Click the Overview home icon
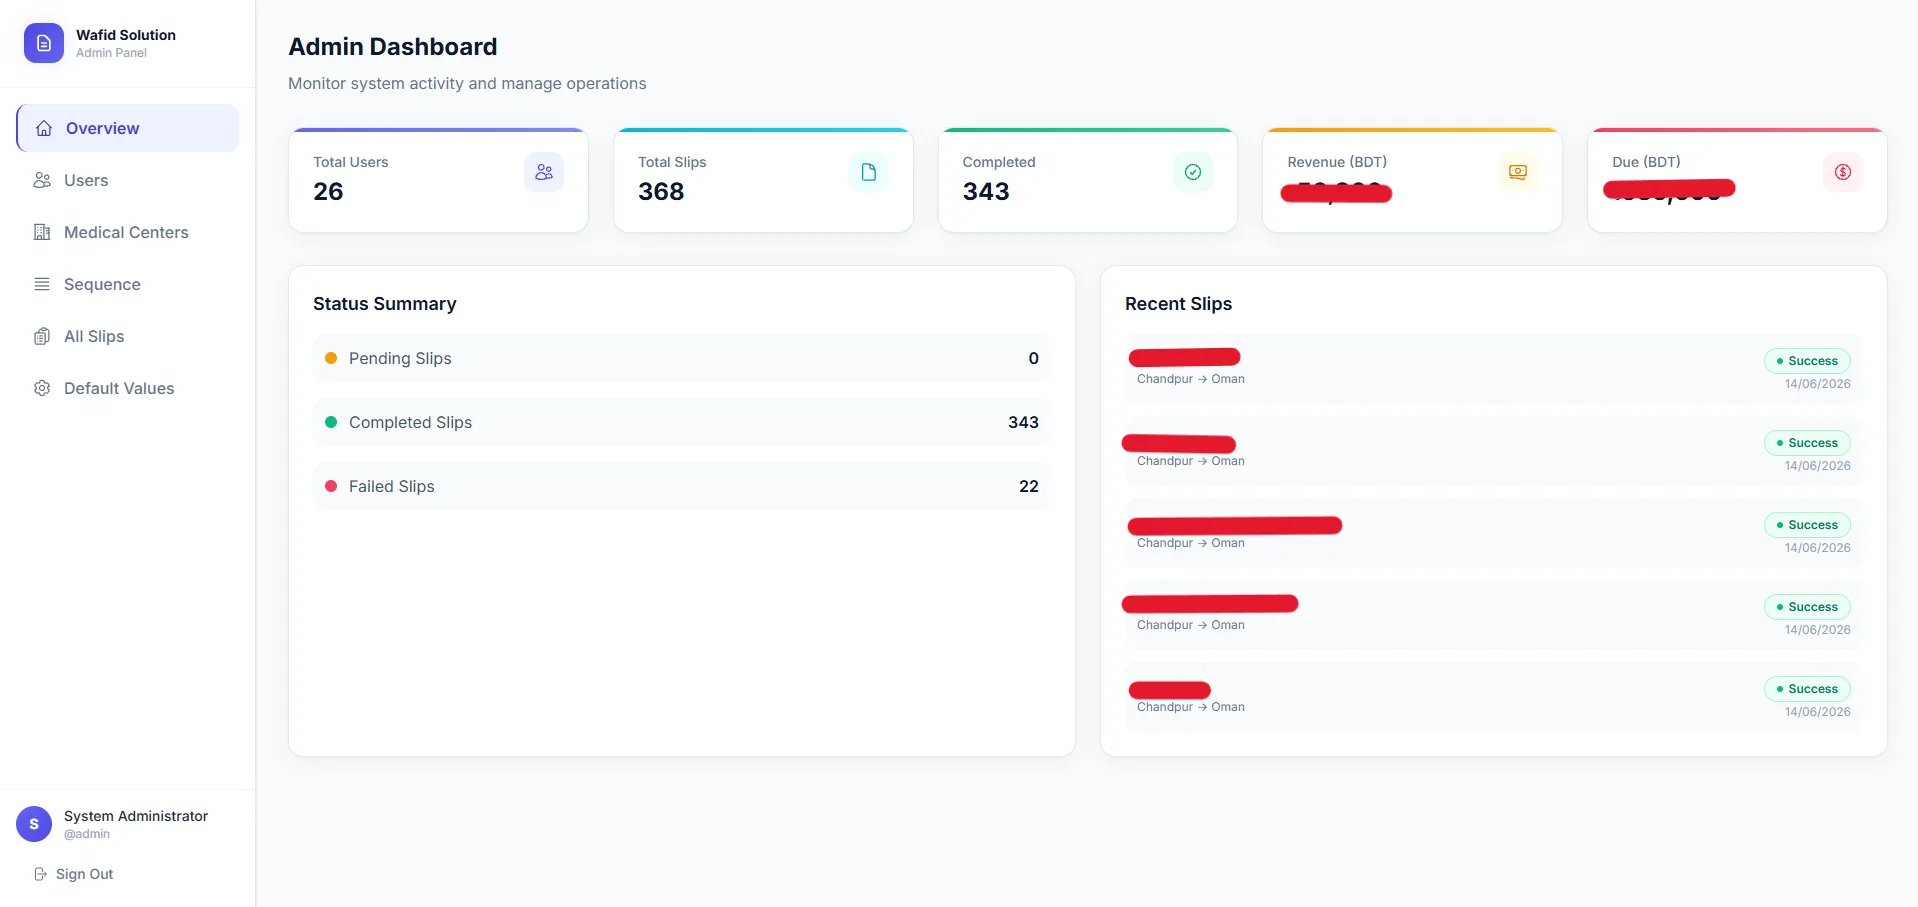 pyautogui.click(x=44, y=128)
